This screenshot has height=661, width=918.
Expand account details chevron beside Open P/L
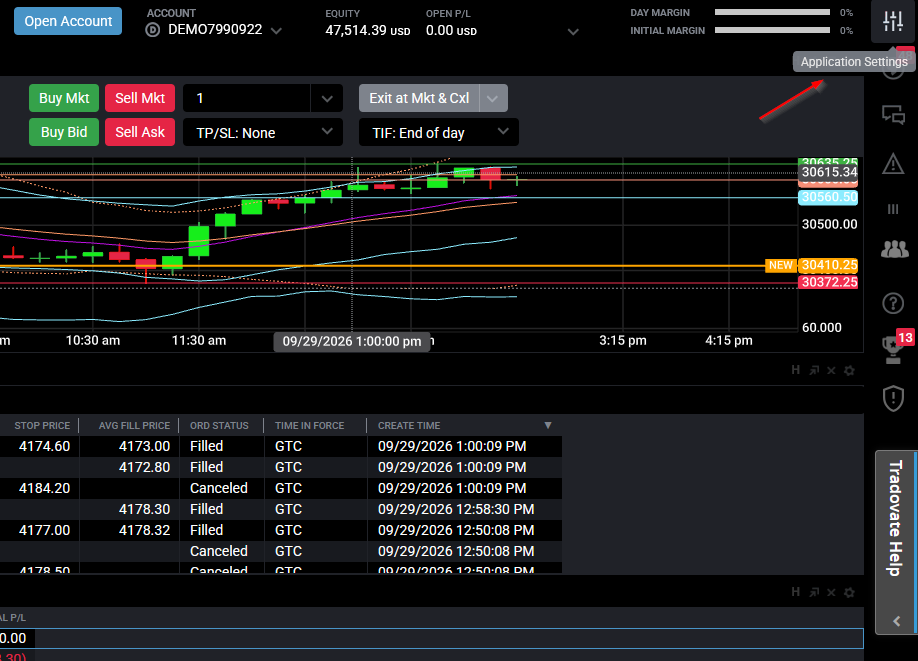pyautogui.click(x=573, y=32)
